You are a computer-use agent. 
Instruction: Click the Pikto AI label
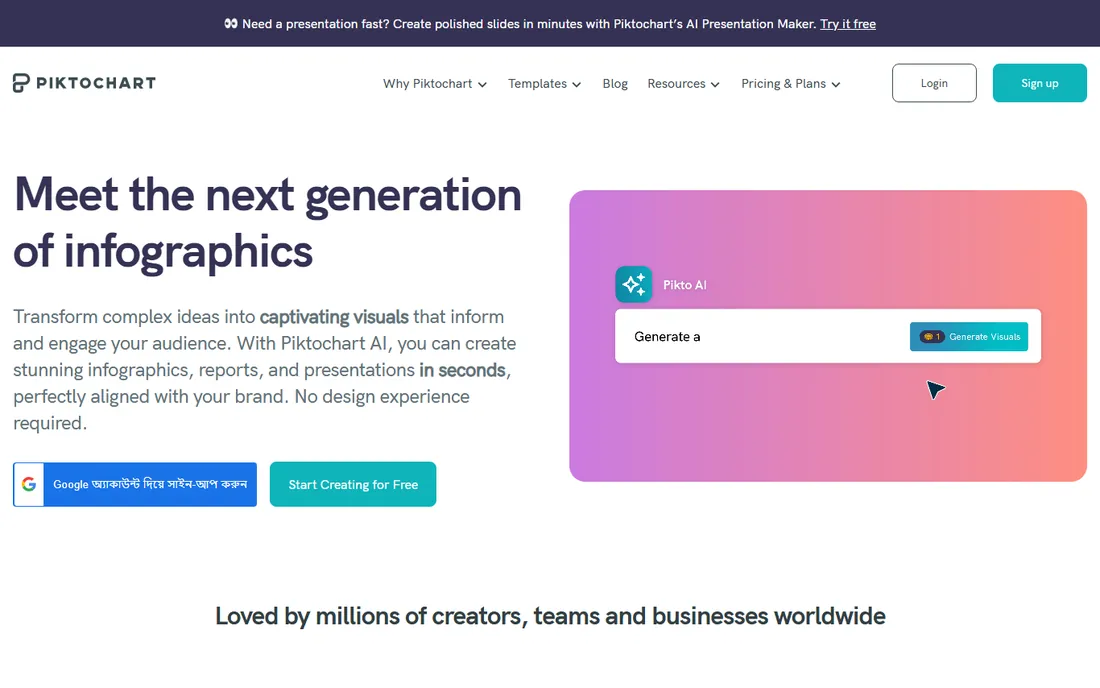point(684,285)
